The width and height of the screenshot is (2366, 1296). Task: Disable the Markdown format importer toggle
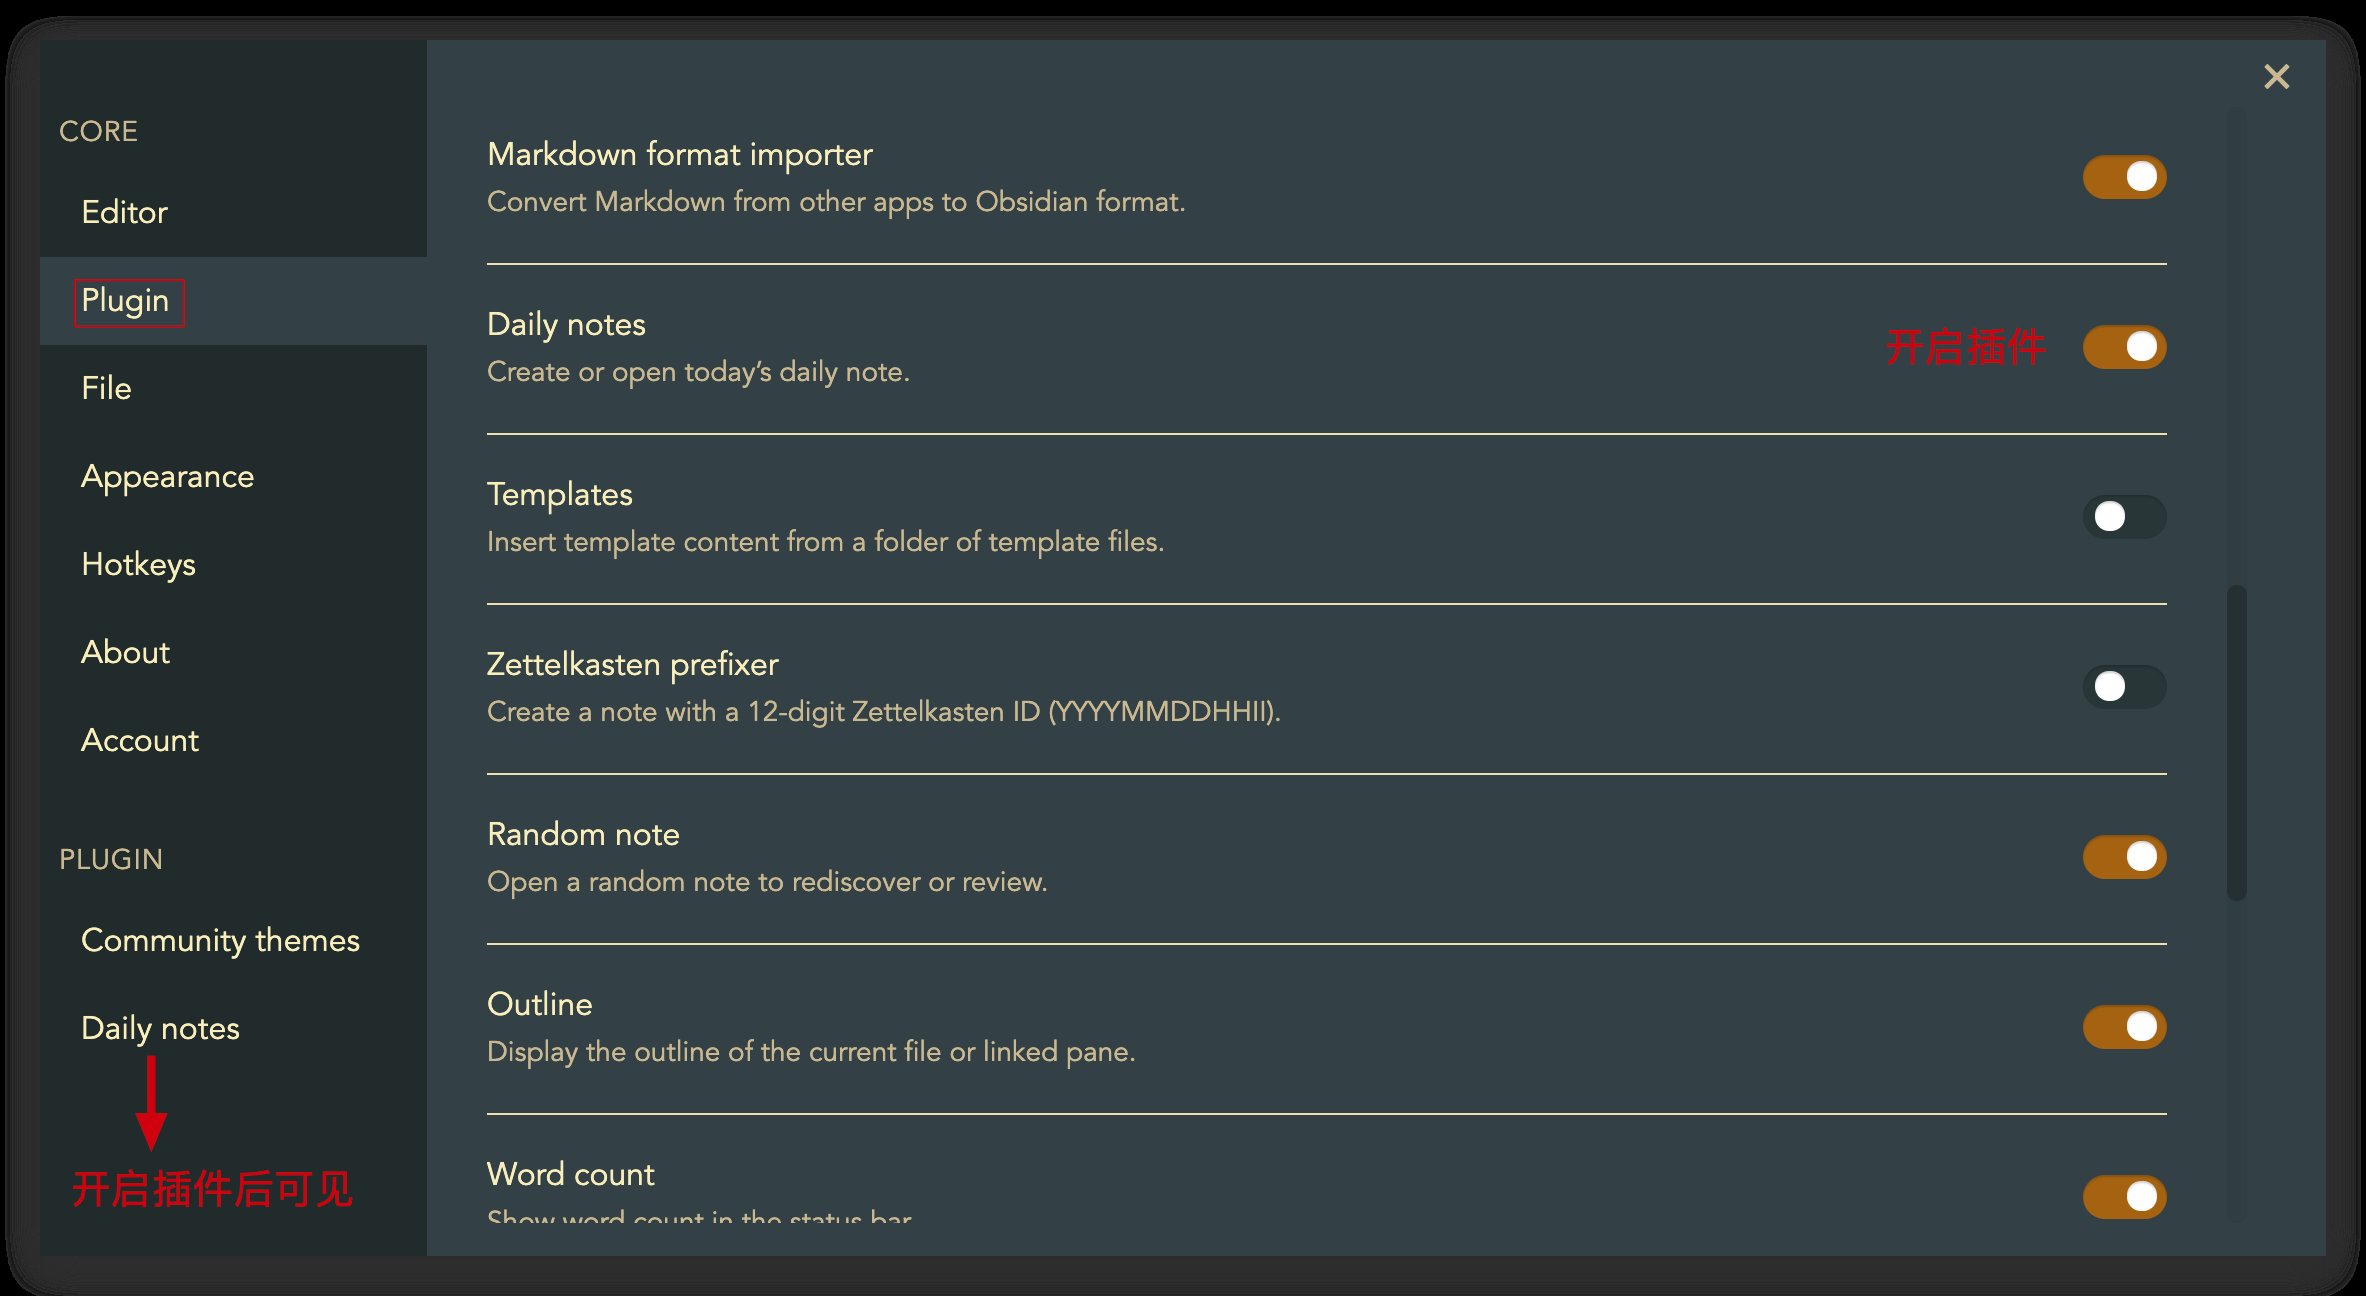pyautogui.click(x=2124, y=177)
